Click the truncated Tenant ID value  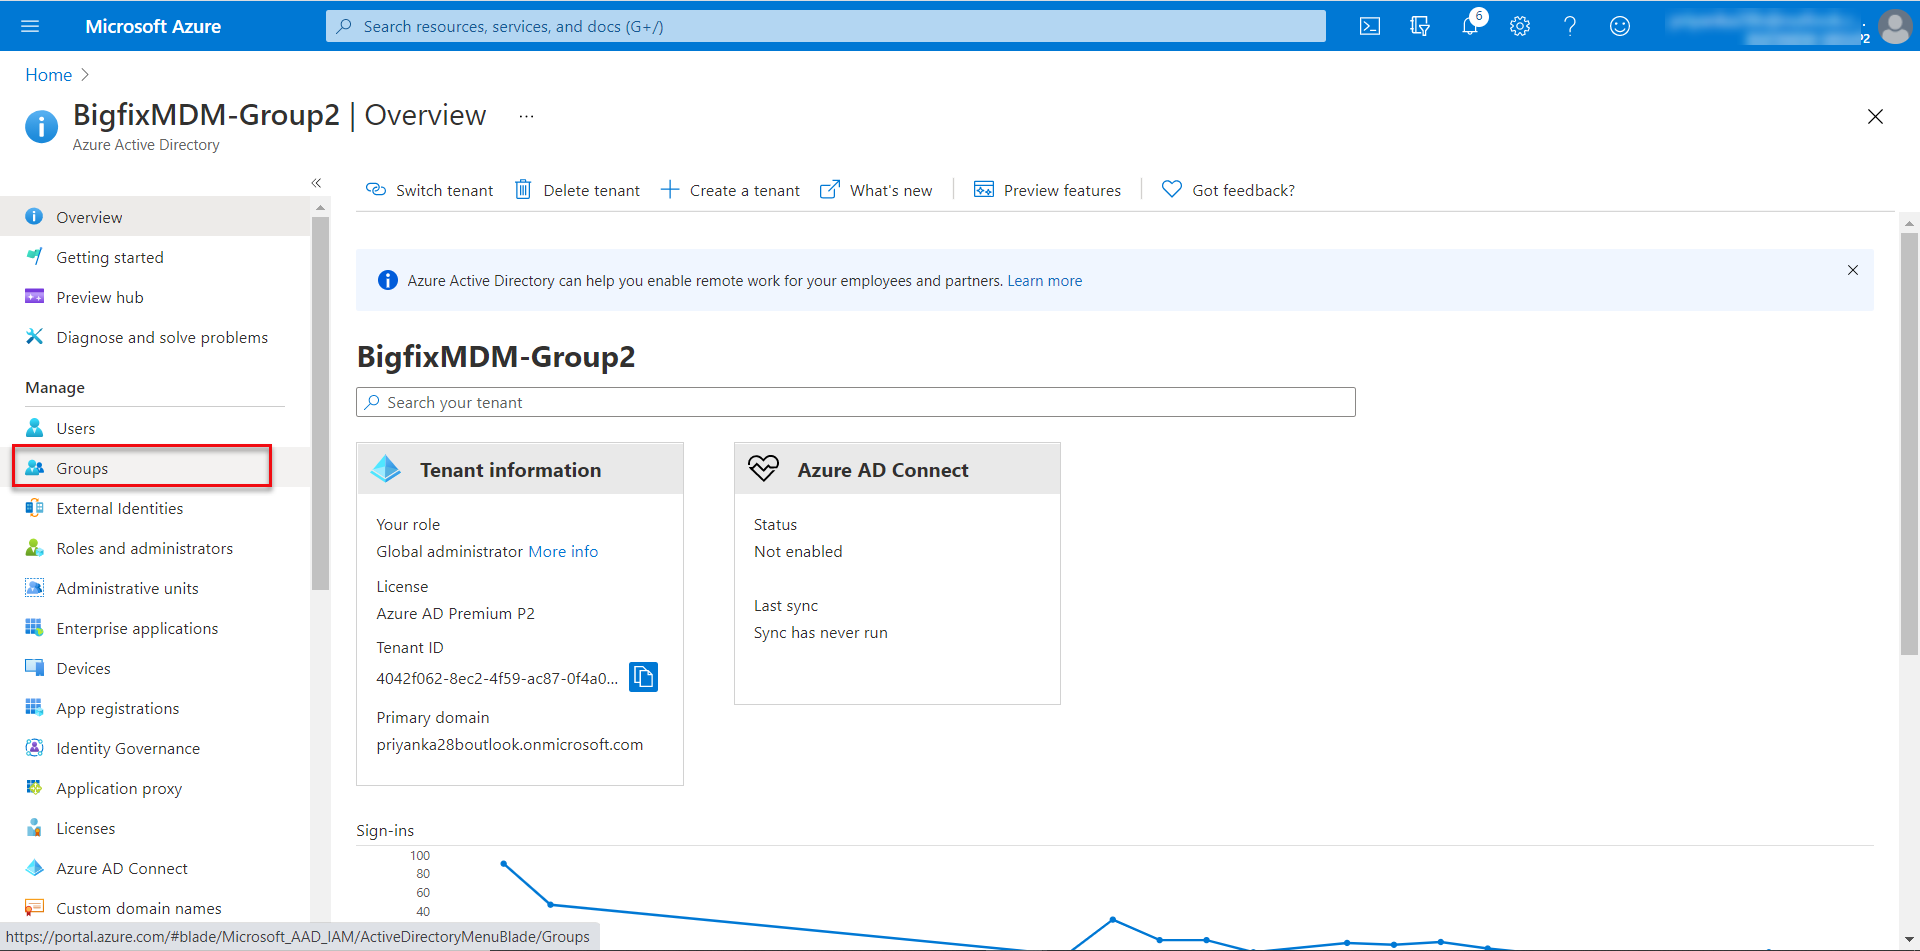click(497, 678)
